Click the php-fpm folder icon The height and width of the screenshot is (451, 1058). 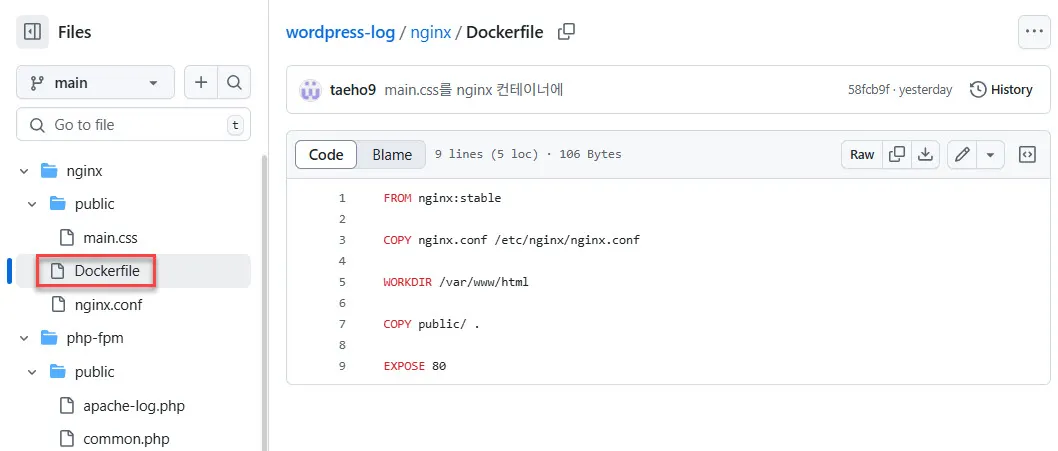49,338
